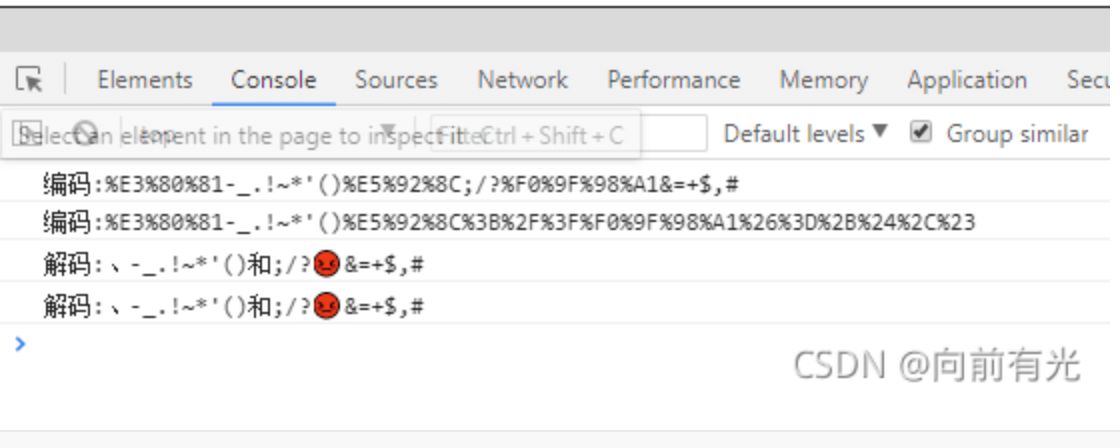Click the red angry emoji in first 解码 line

[x=326, y=265]
